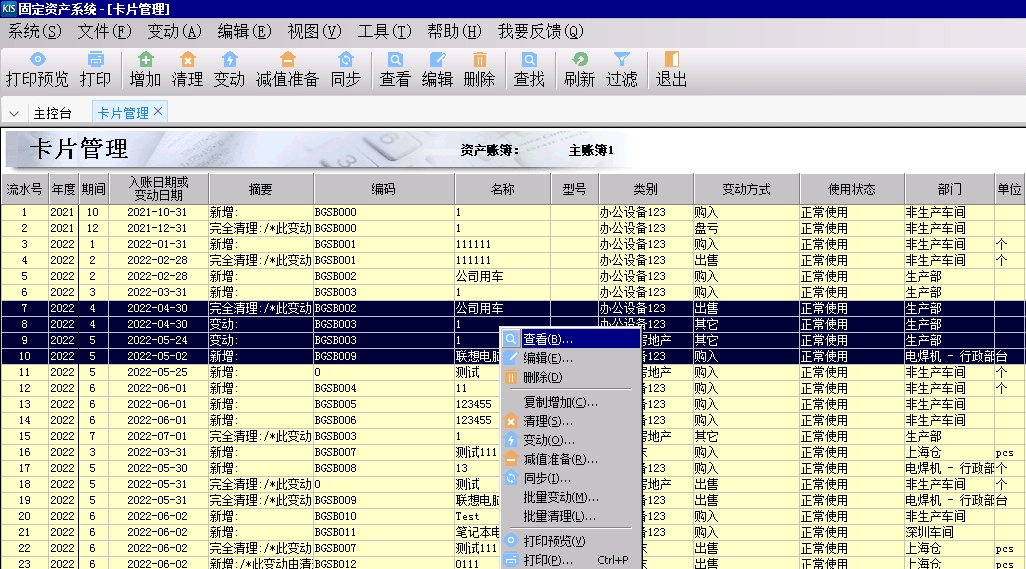Close the 卡片管理 tab
The width and height of the screenshot is (1026, 569).
tap(158, 112)
